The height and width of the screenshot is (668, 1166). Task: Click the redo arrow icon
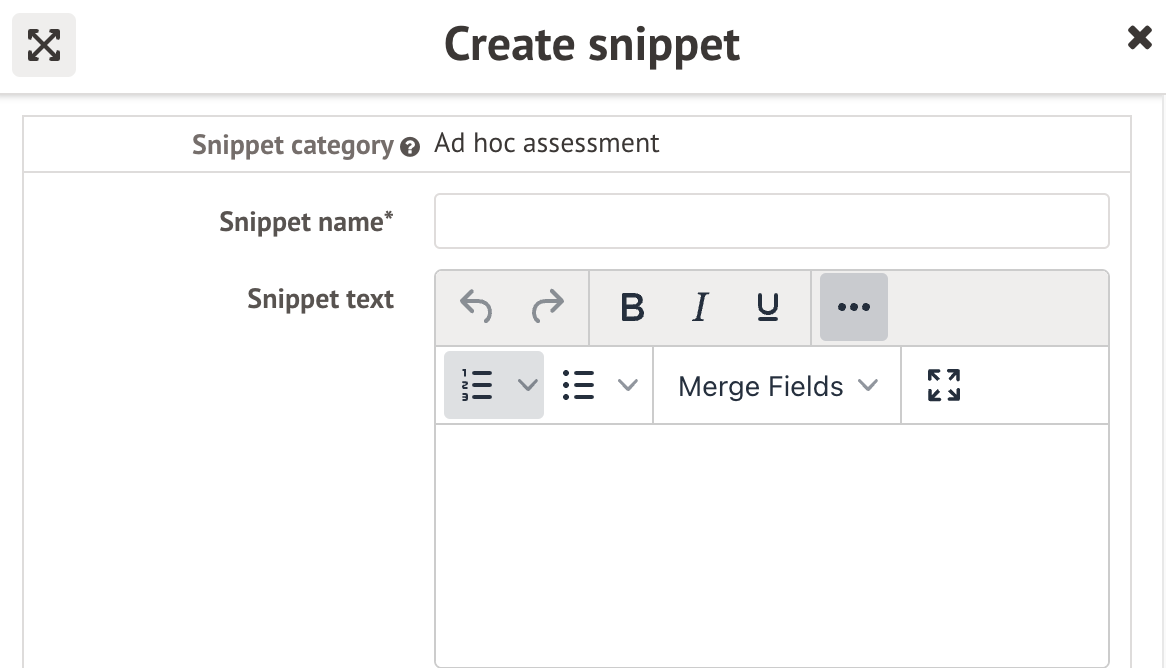click(x=547, y=307)
